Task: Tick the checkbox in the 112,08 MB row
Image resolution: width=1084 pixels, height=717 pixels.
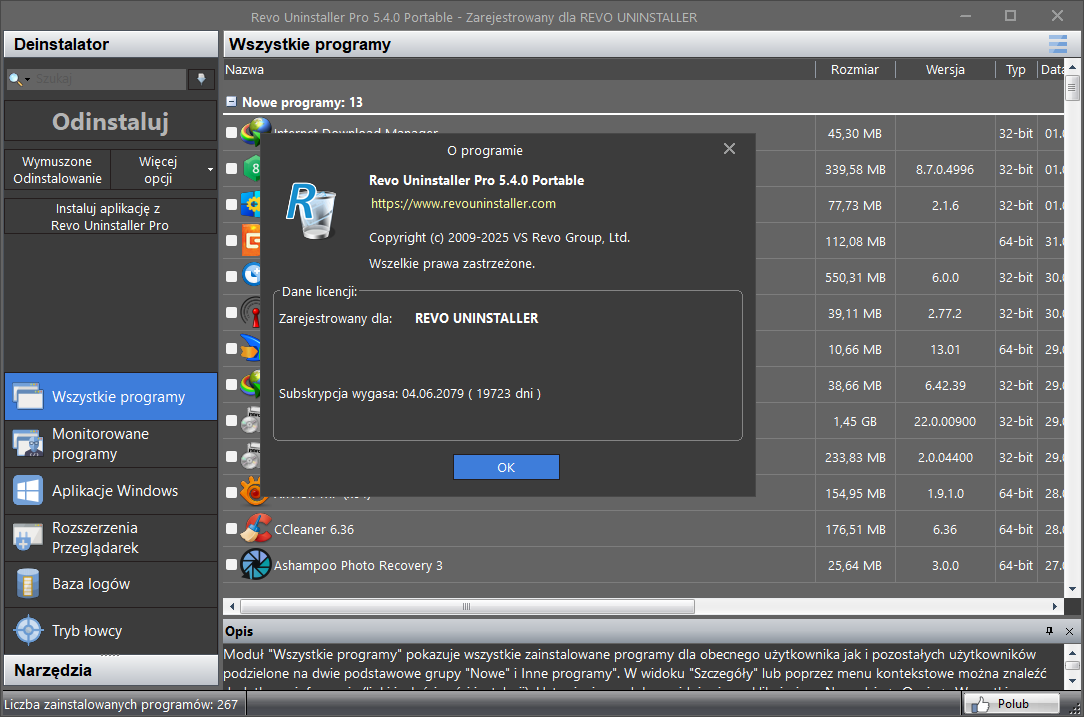Action: tap(232, 241)
